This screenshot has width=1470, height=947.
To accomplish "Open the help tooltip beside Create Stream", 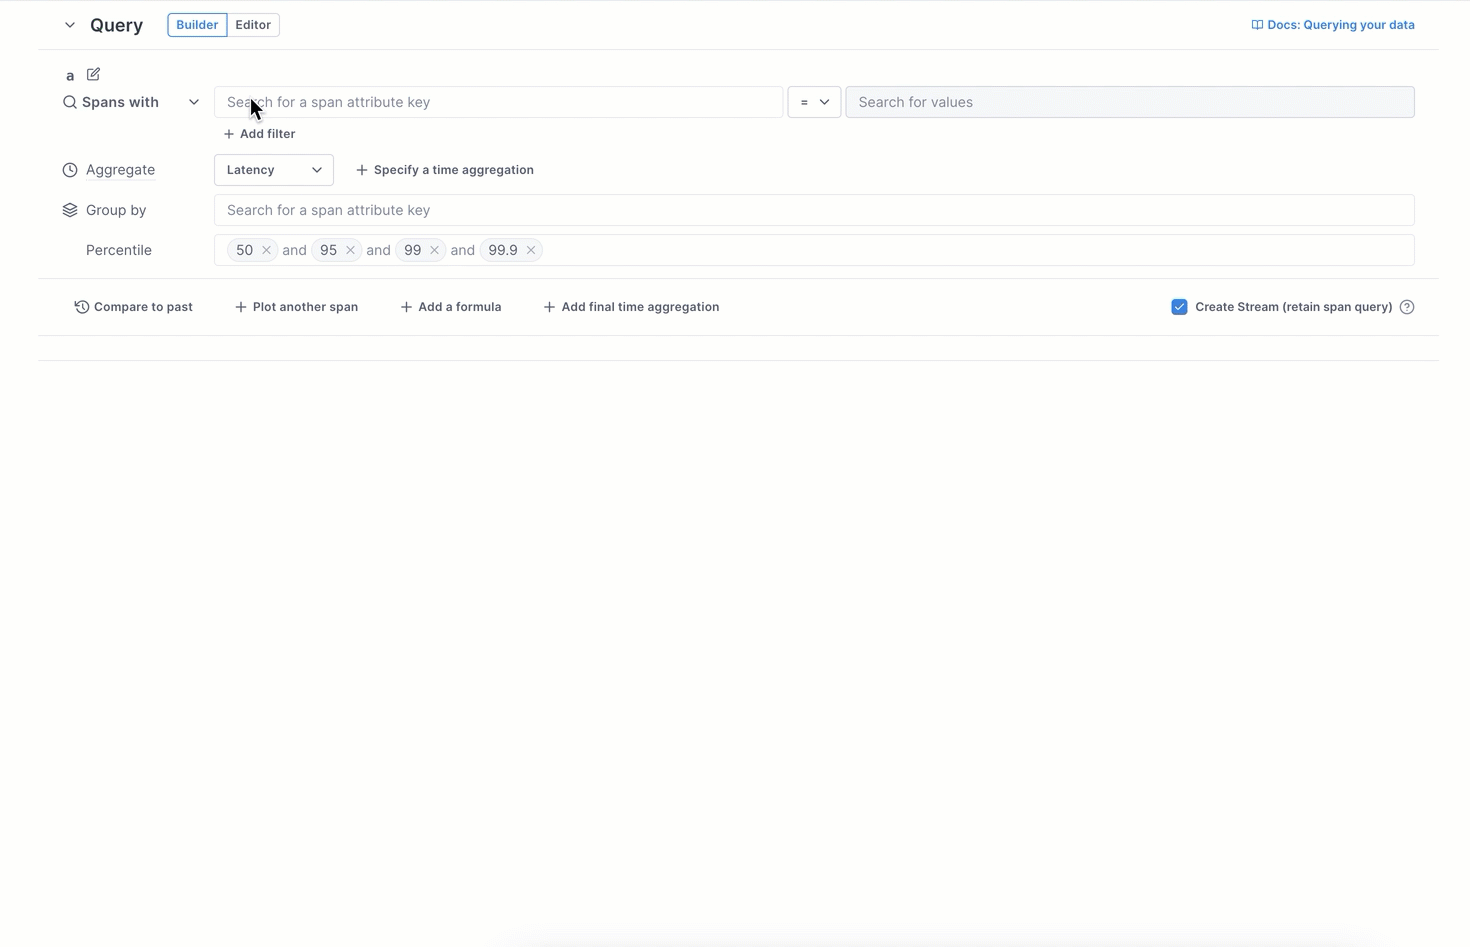I will pyautogui.click(x=1407, y=306).
